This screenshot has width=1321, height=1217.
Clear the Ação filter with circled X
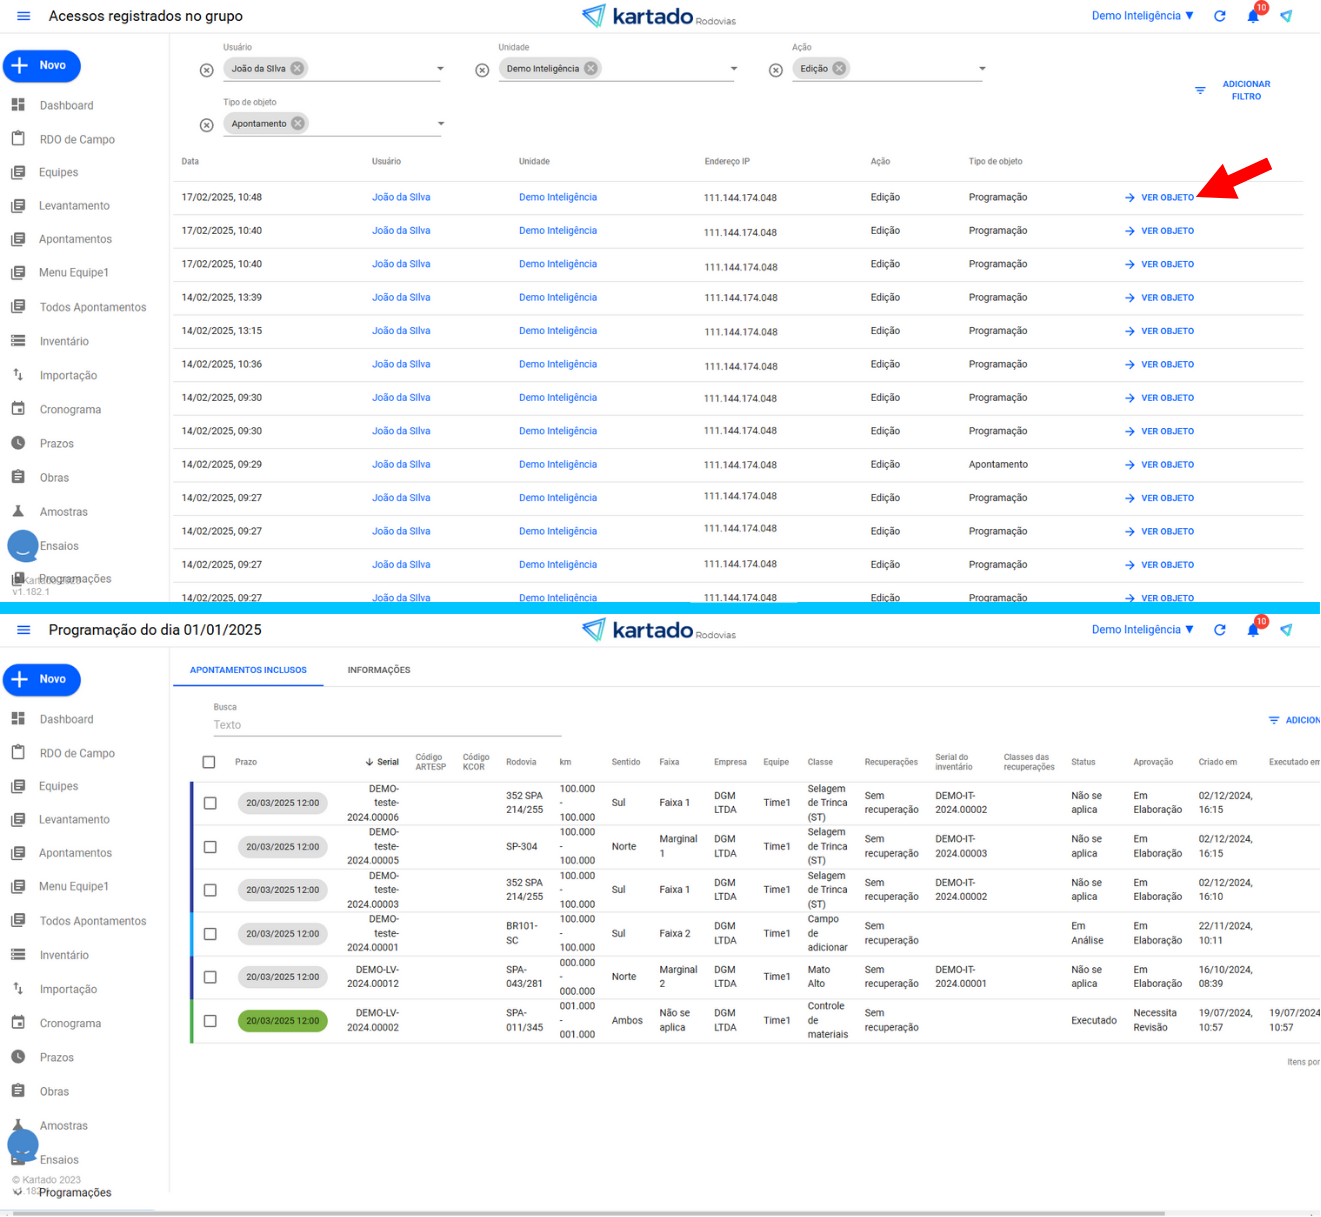click(776, 70)
